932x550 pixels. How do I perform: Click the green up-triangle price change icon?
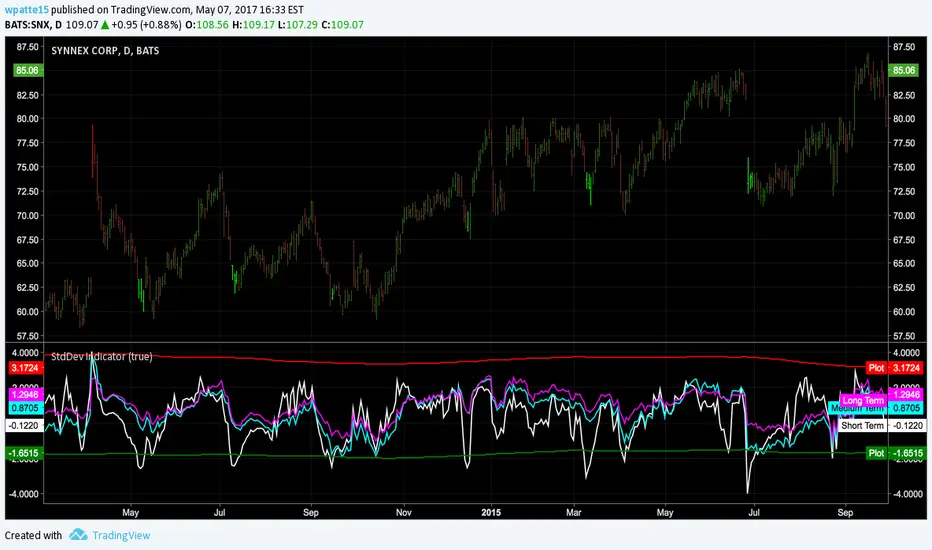point(105,24)
